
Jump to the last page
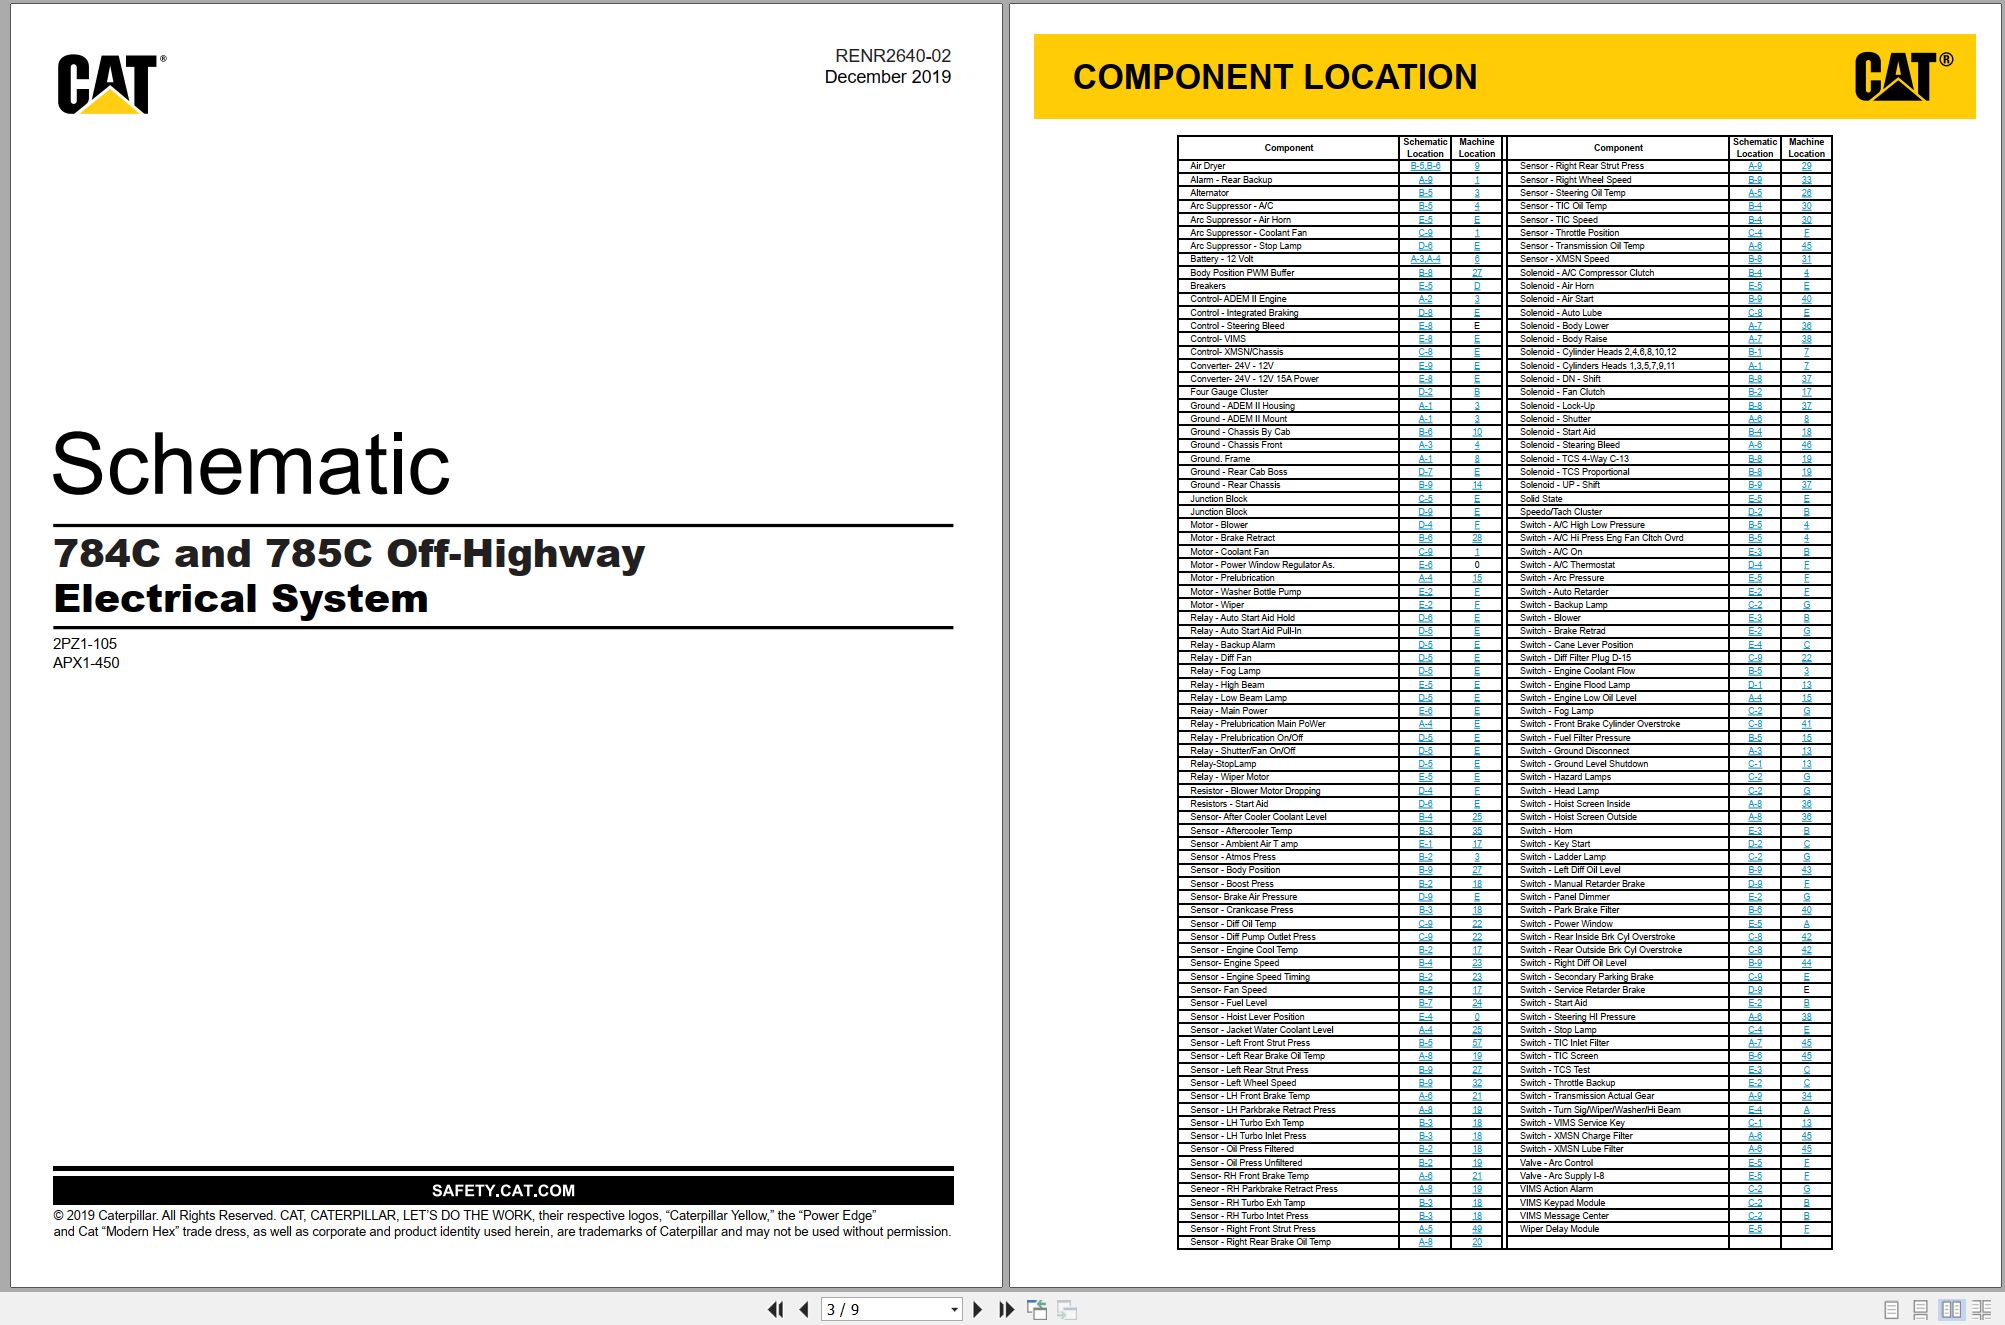point(1006,1309)
